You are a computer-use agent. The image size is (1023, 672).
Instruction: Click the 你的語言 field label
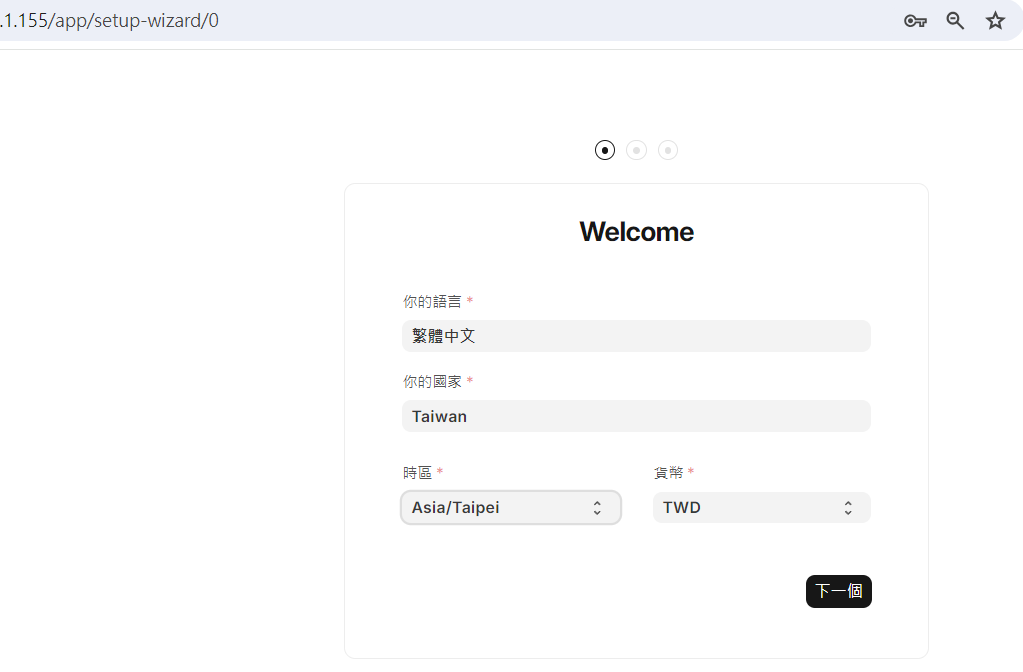point(432,301)
